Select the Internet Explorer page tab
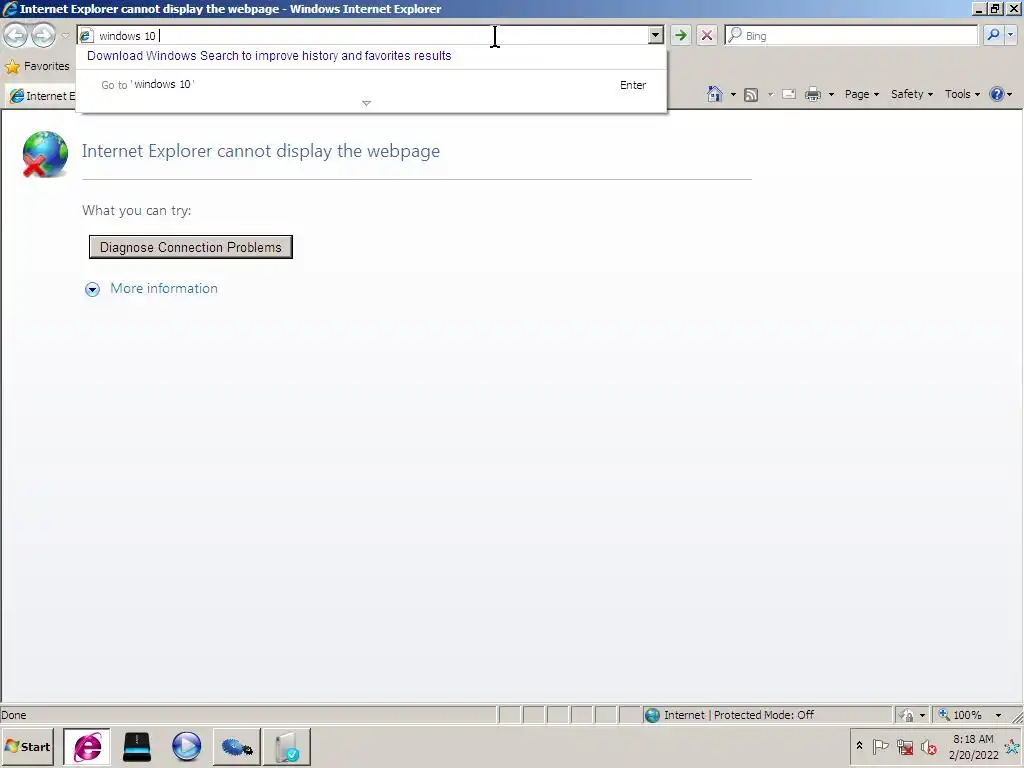The height and width of the screenshot is (768, 1024). pyautogui.click(x=40, y=96)
